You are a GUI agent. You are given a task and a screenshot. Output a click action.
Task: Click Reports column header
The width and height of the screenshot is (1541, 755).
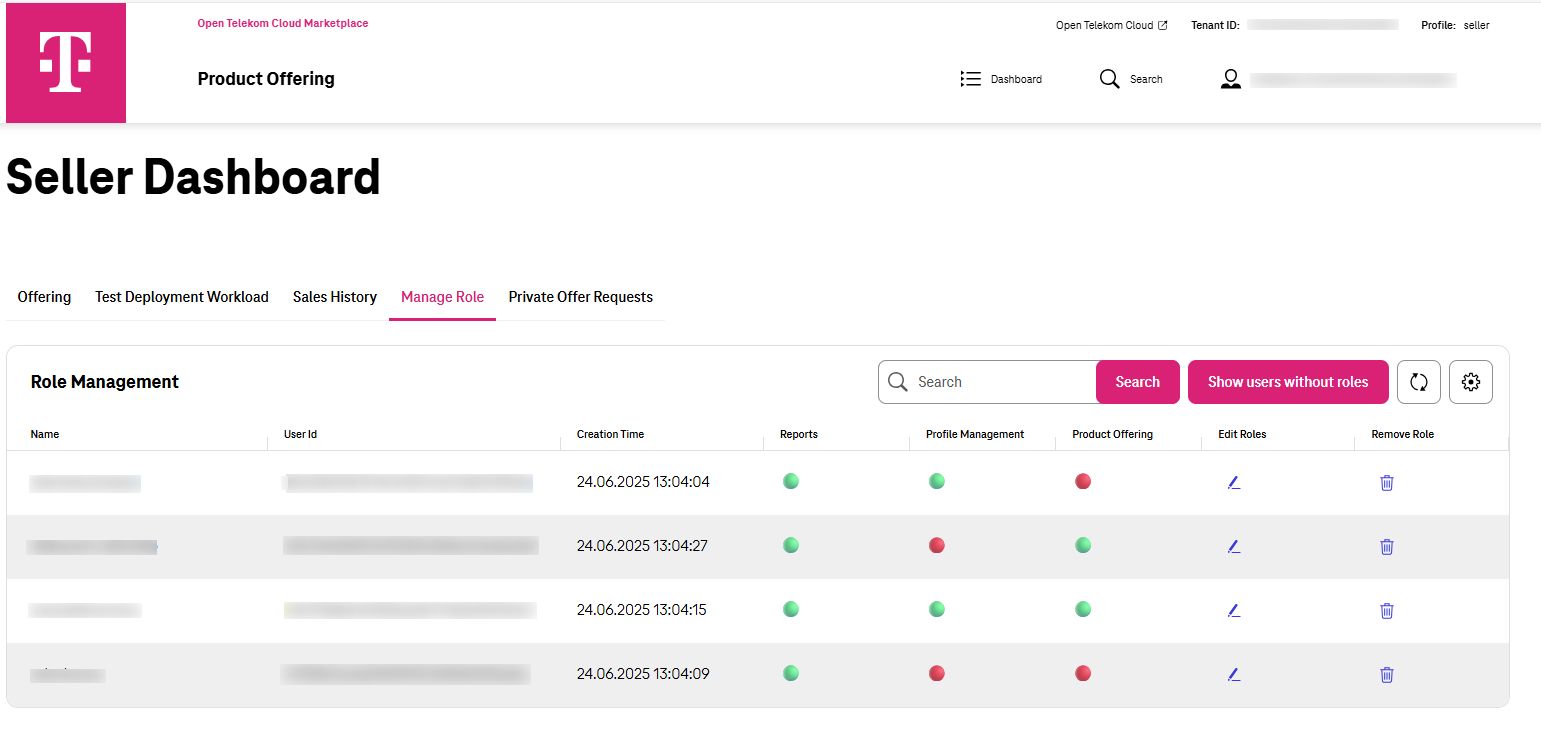coord(799,434)
